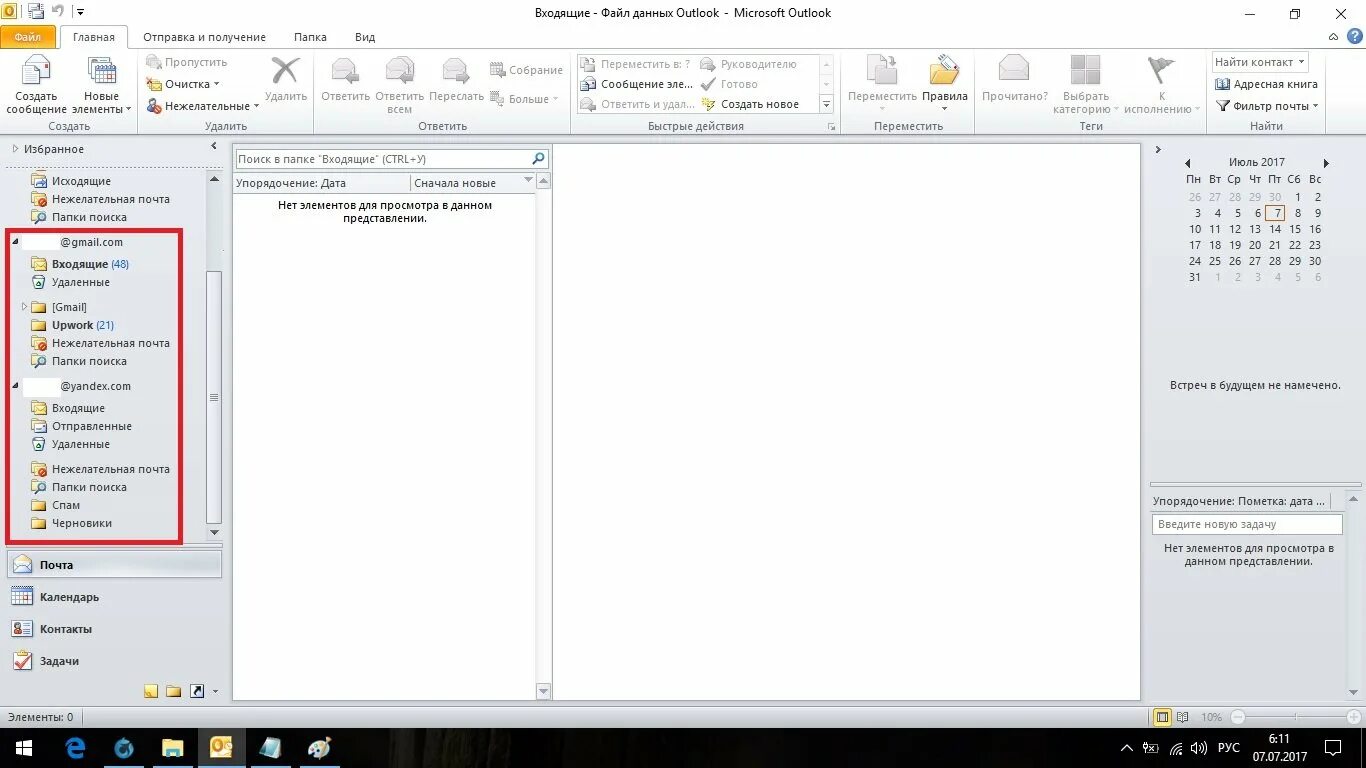Click the new task input field

[x=1247, y=524]
